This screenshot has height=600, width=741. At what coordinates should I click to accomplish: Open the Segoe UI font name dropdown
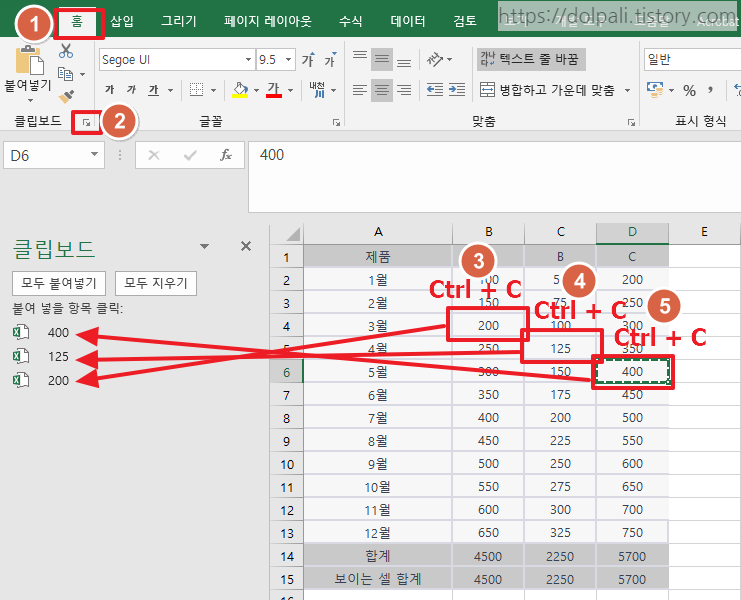pos(248,60)
